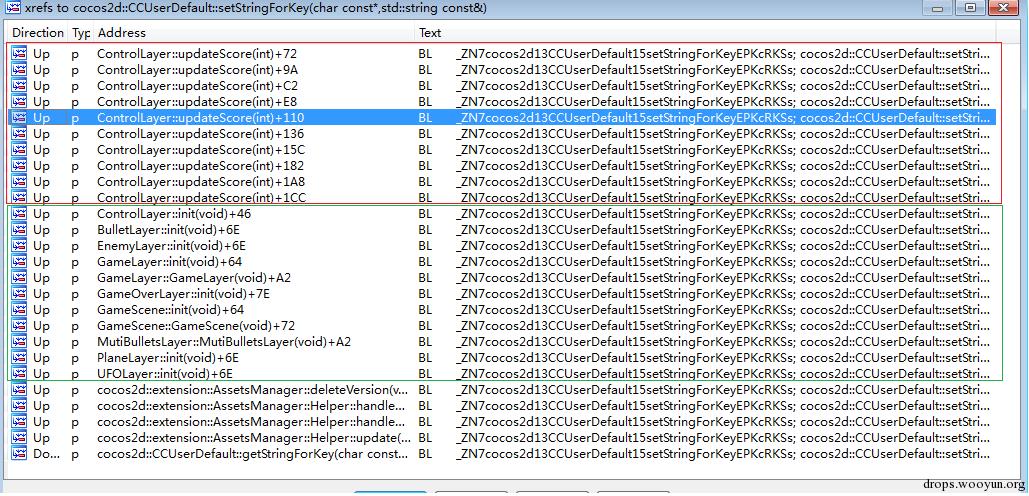Click xref icon for updateScore(int)+1CC row
1029x496 pixels.
[18, 197]
